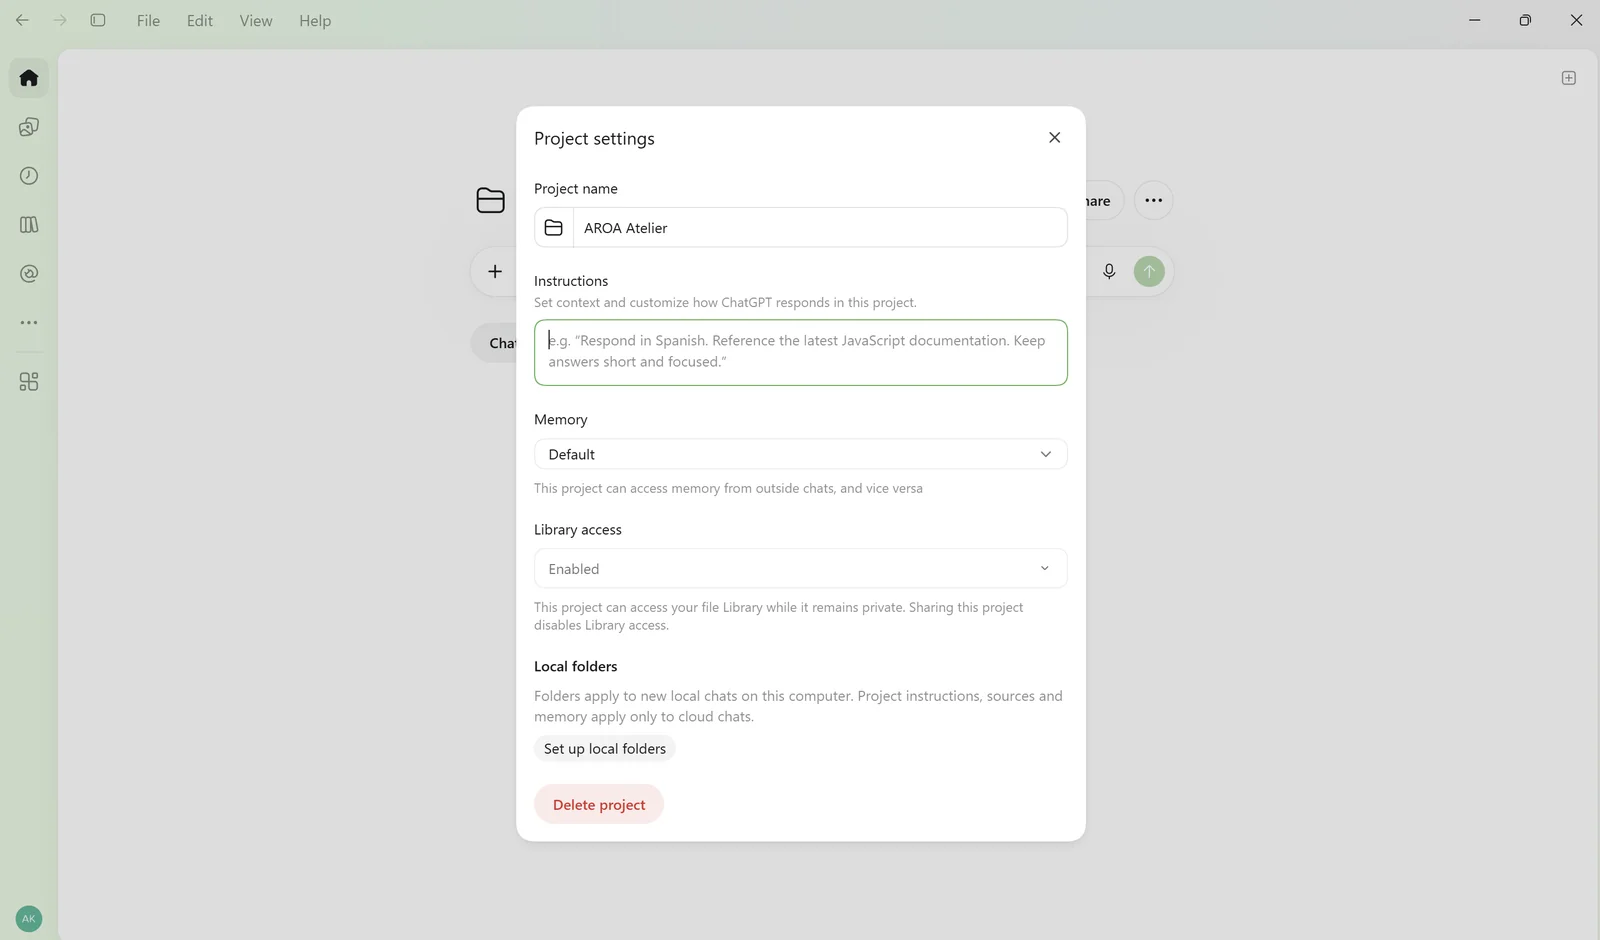The width and height of the screenshot is (1600, 940).
Task: Close the Project settings dialog
Action: (1054, 138)
